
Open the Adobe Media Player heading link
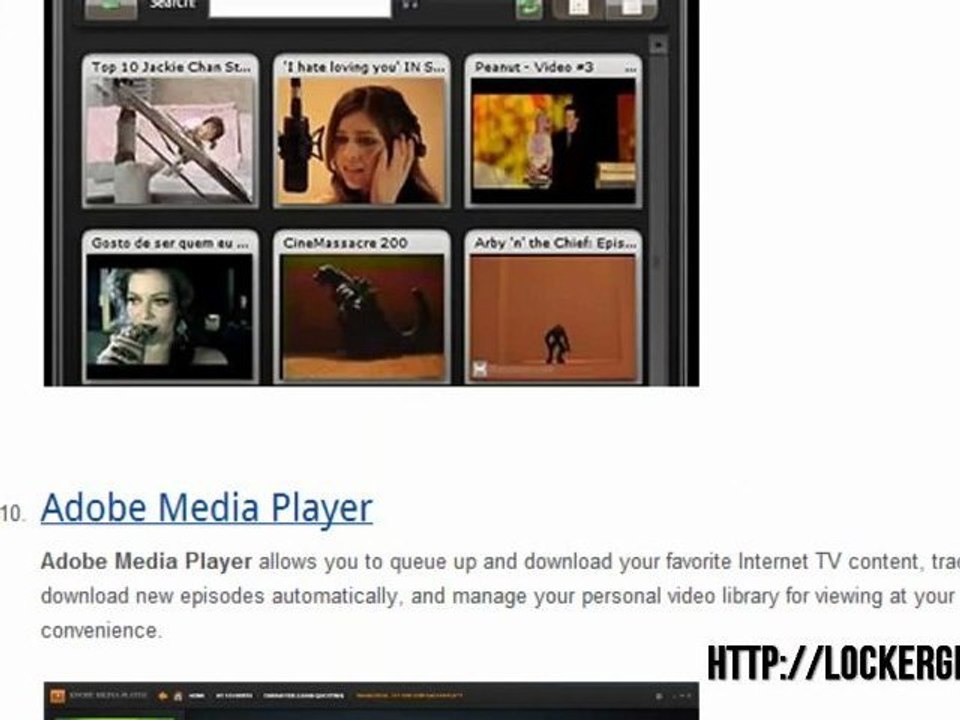coord(206,508)
